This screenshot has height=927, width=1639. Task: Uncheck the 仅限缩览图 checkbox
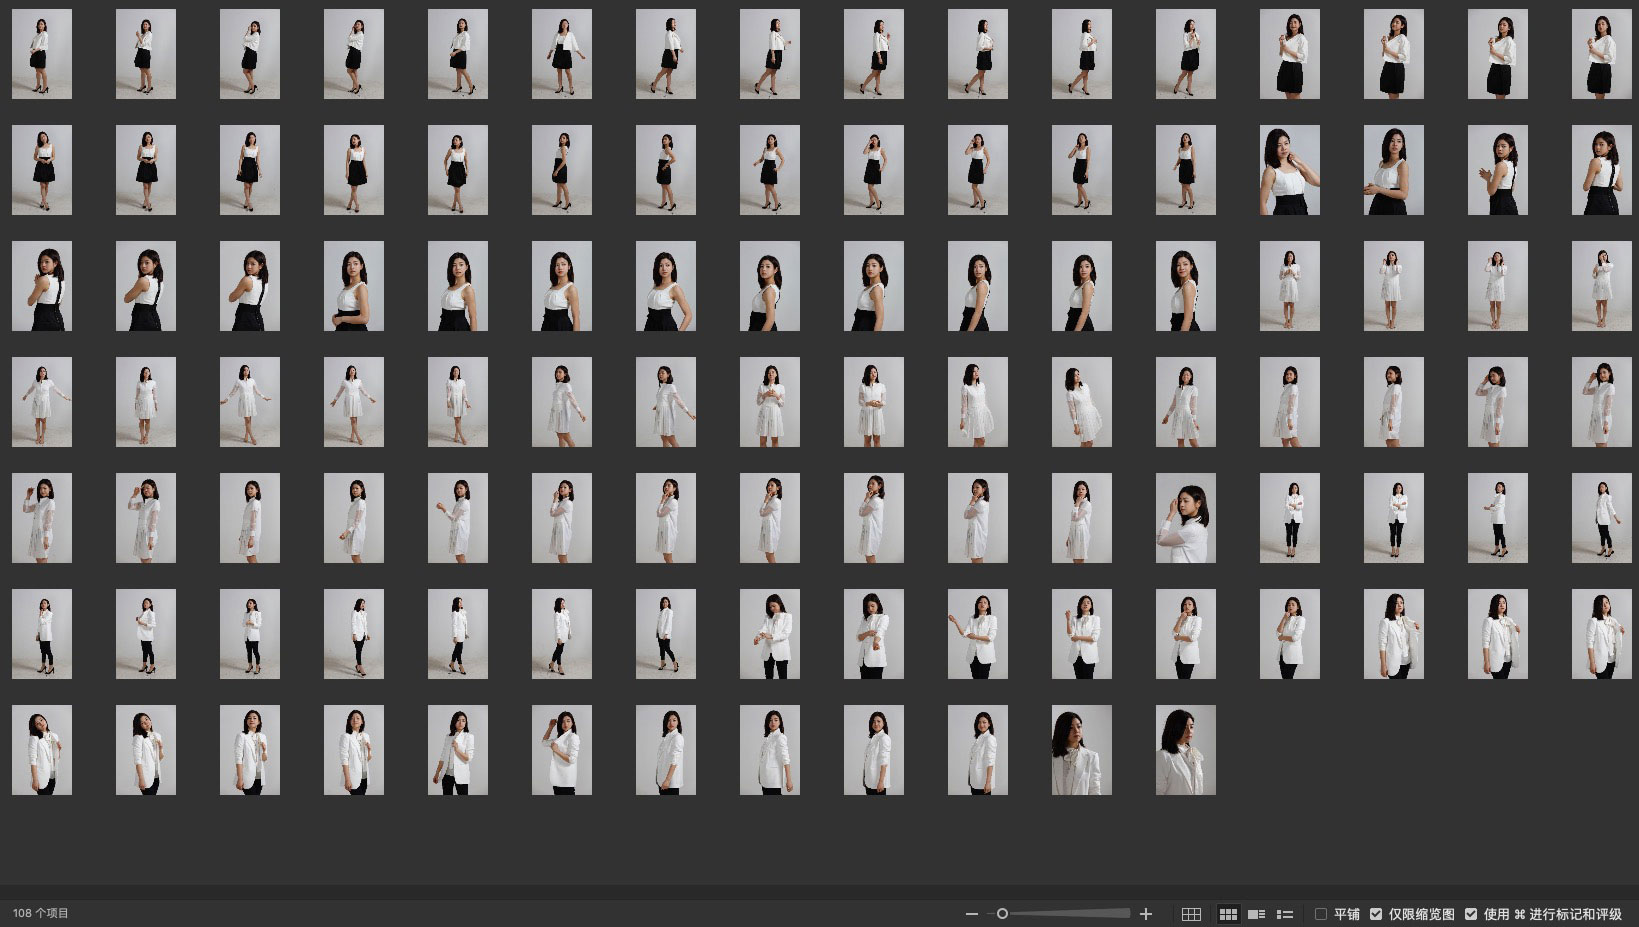(x=1376, y=914)
